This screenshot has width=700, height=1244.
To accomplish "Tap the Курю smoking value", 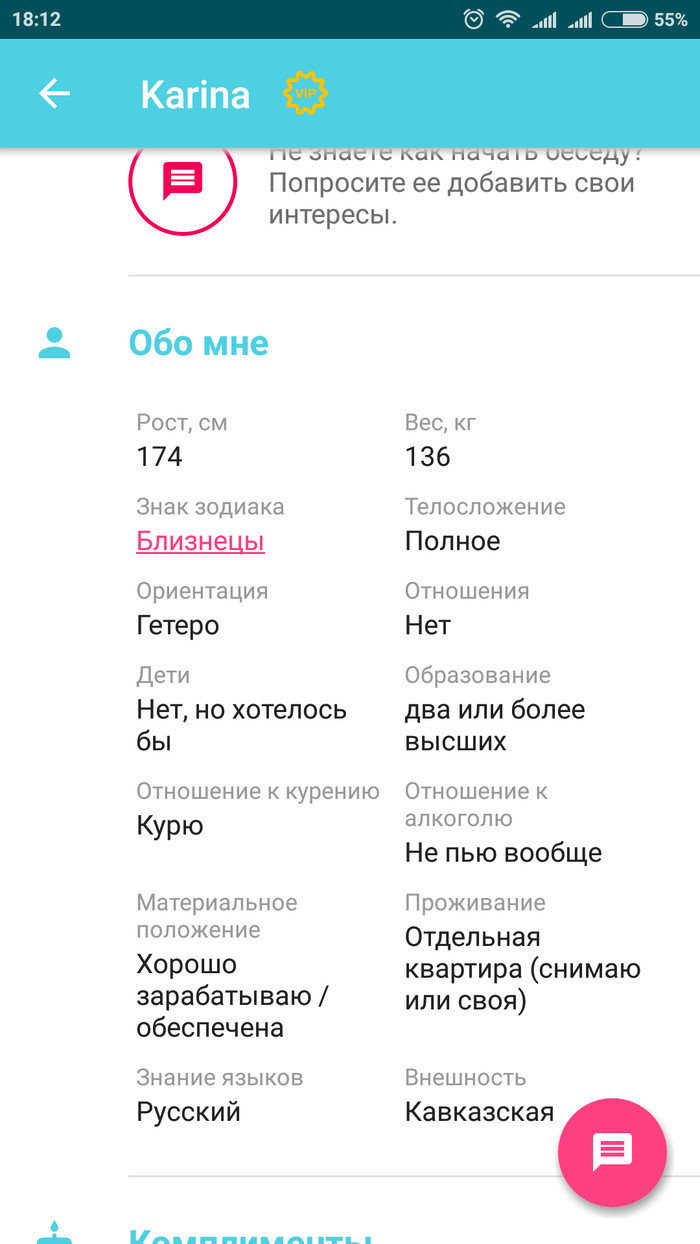I will pyautogui.click(x=169, y=826).
